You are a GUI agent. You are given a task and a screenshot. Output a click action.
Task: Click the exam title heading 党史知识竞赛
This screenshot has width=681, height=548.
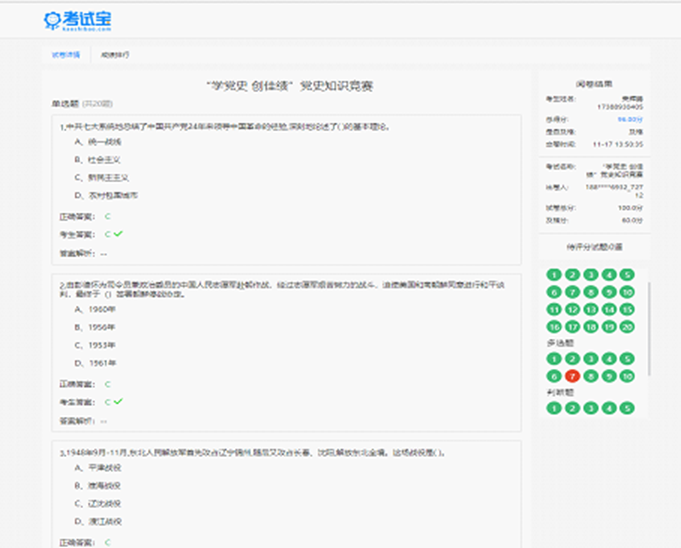[x=289, y=86]
